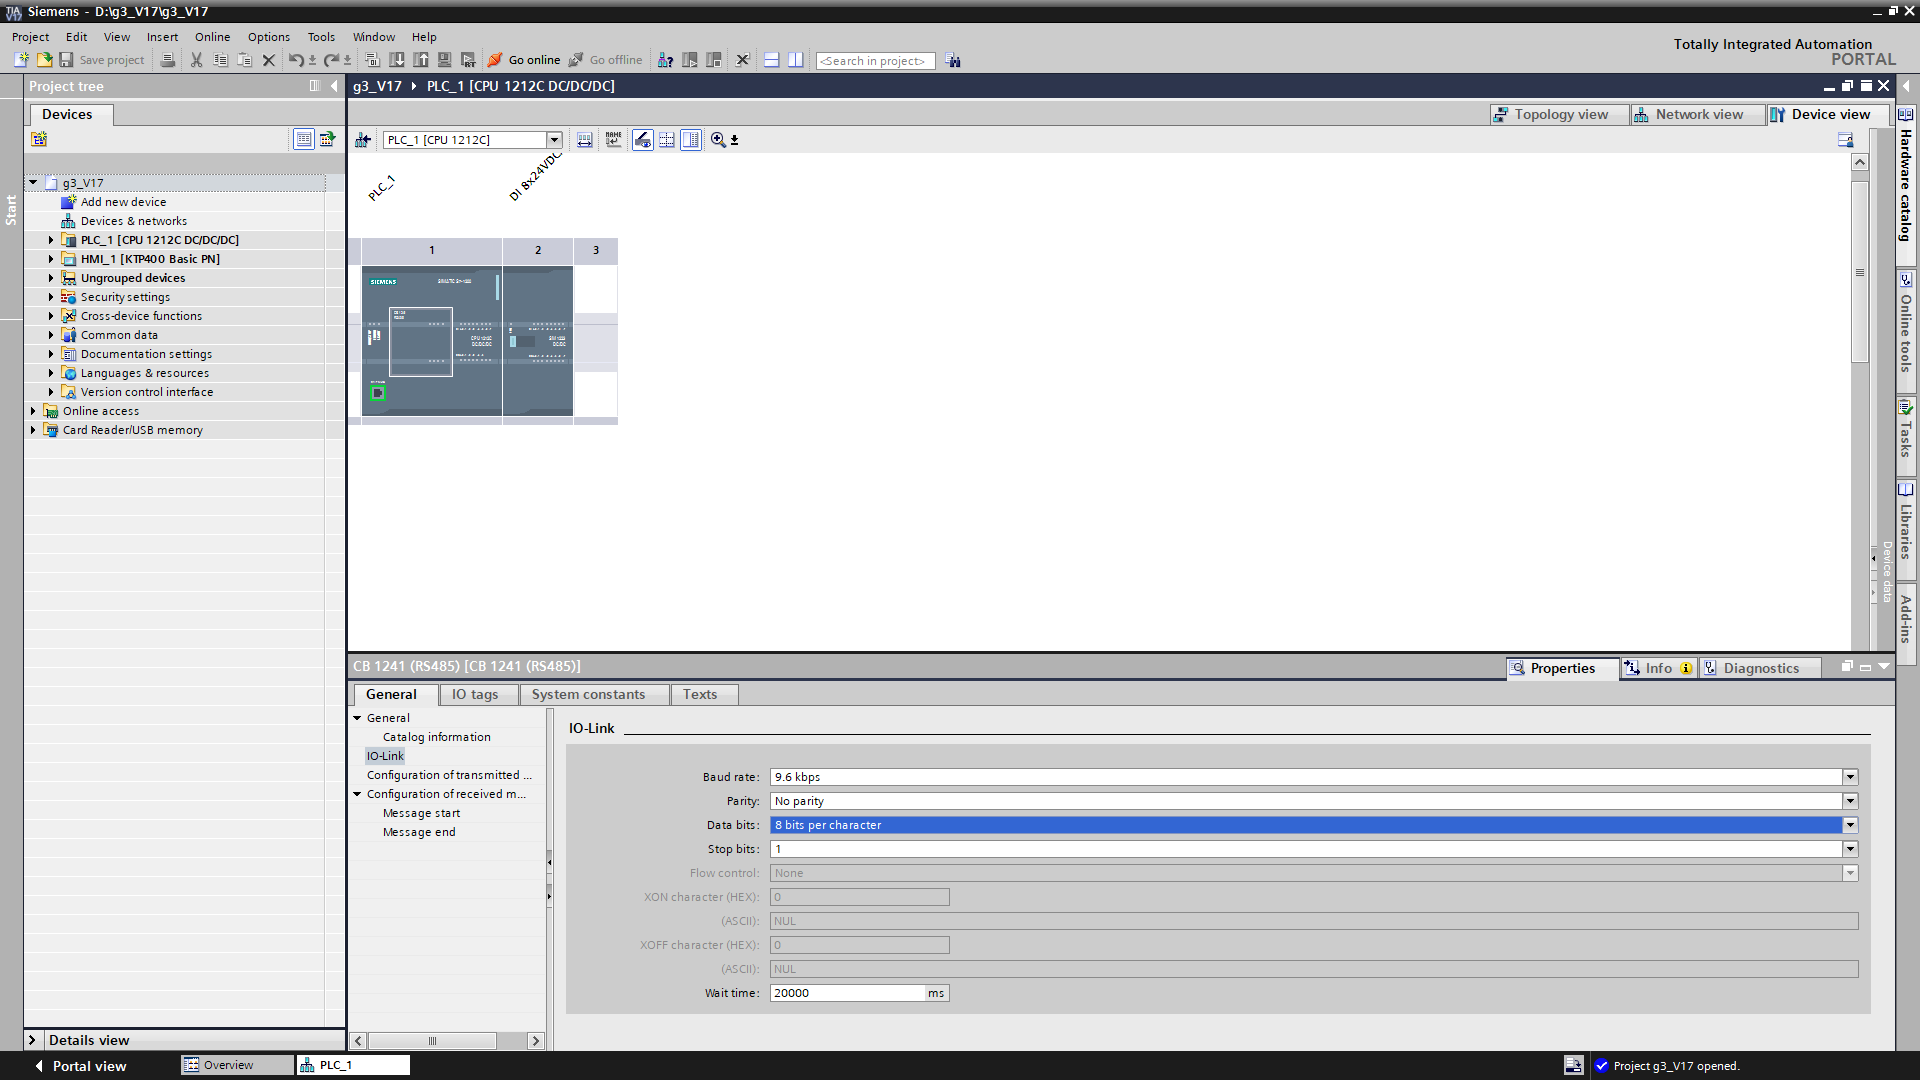The image size is (1920, 1080).
Task: Toggle Show module labels icon in device view
Action: [x=613, y=140]
